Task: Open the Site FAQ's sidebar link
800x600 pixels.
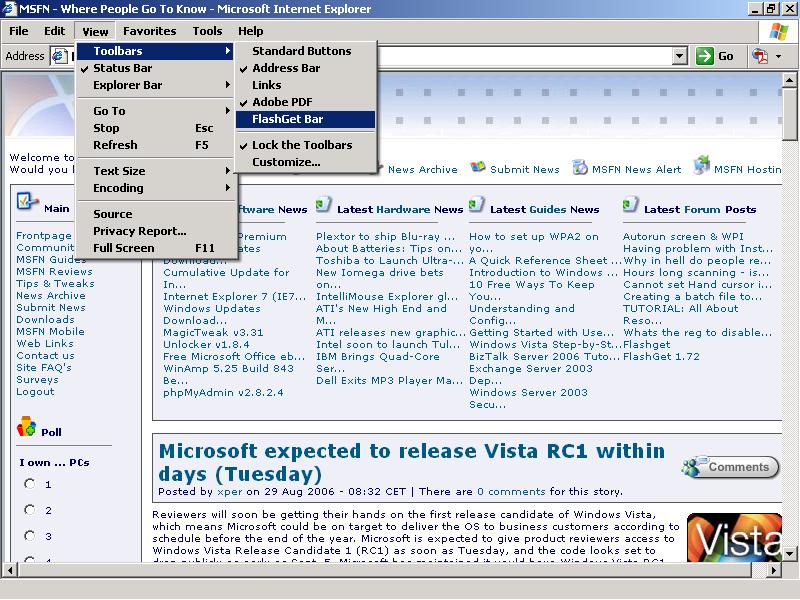Action: [x=44, y=368]
